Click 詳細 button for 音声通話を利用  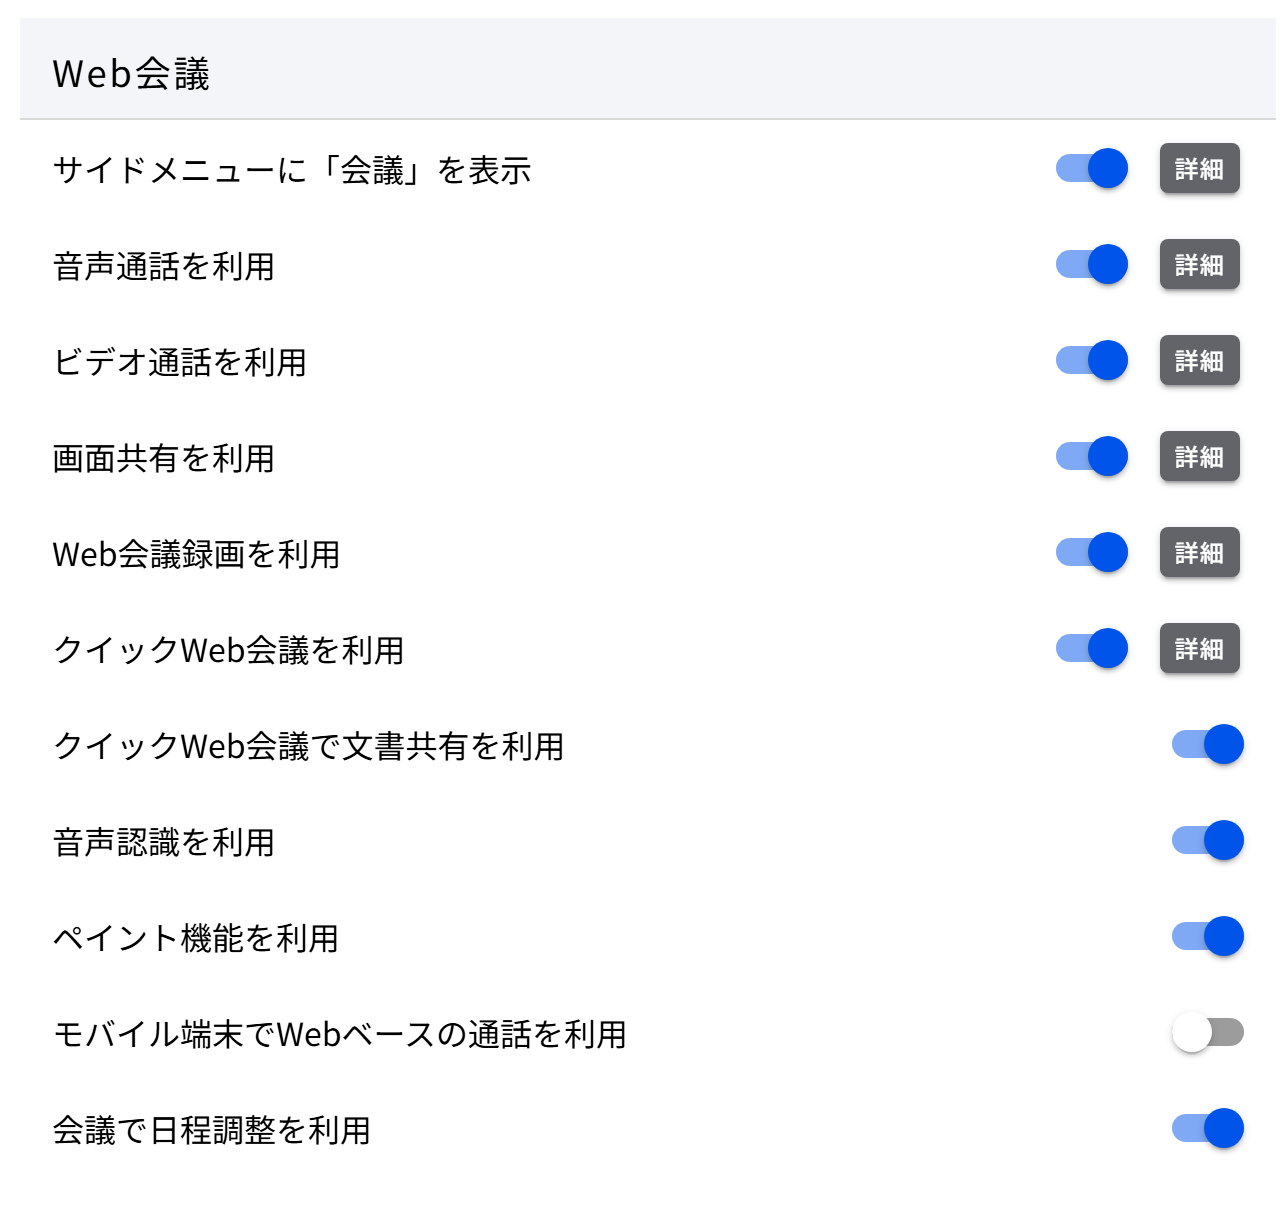[1199, 264]
